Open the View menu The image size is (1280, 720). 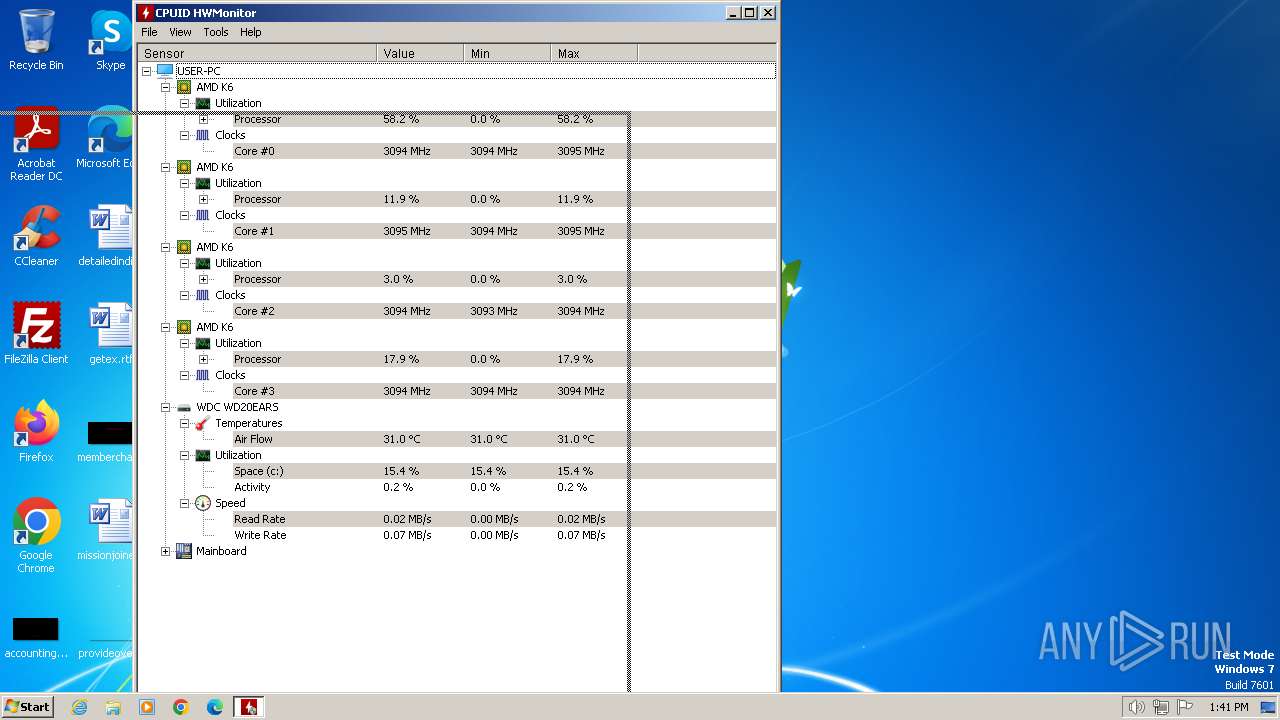[180, 32]
